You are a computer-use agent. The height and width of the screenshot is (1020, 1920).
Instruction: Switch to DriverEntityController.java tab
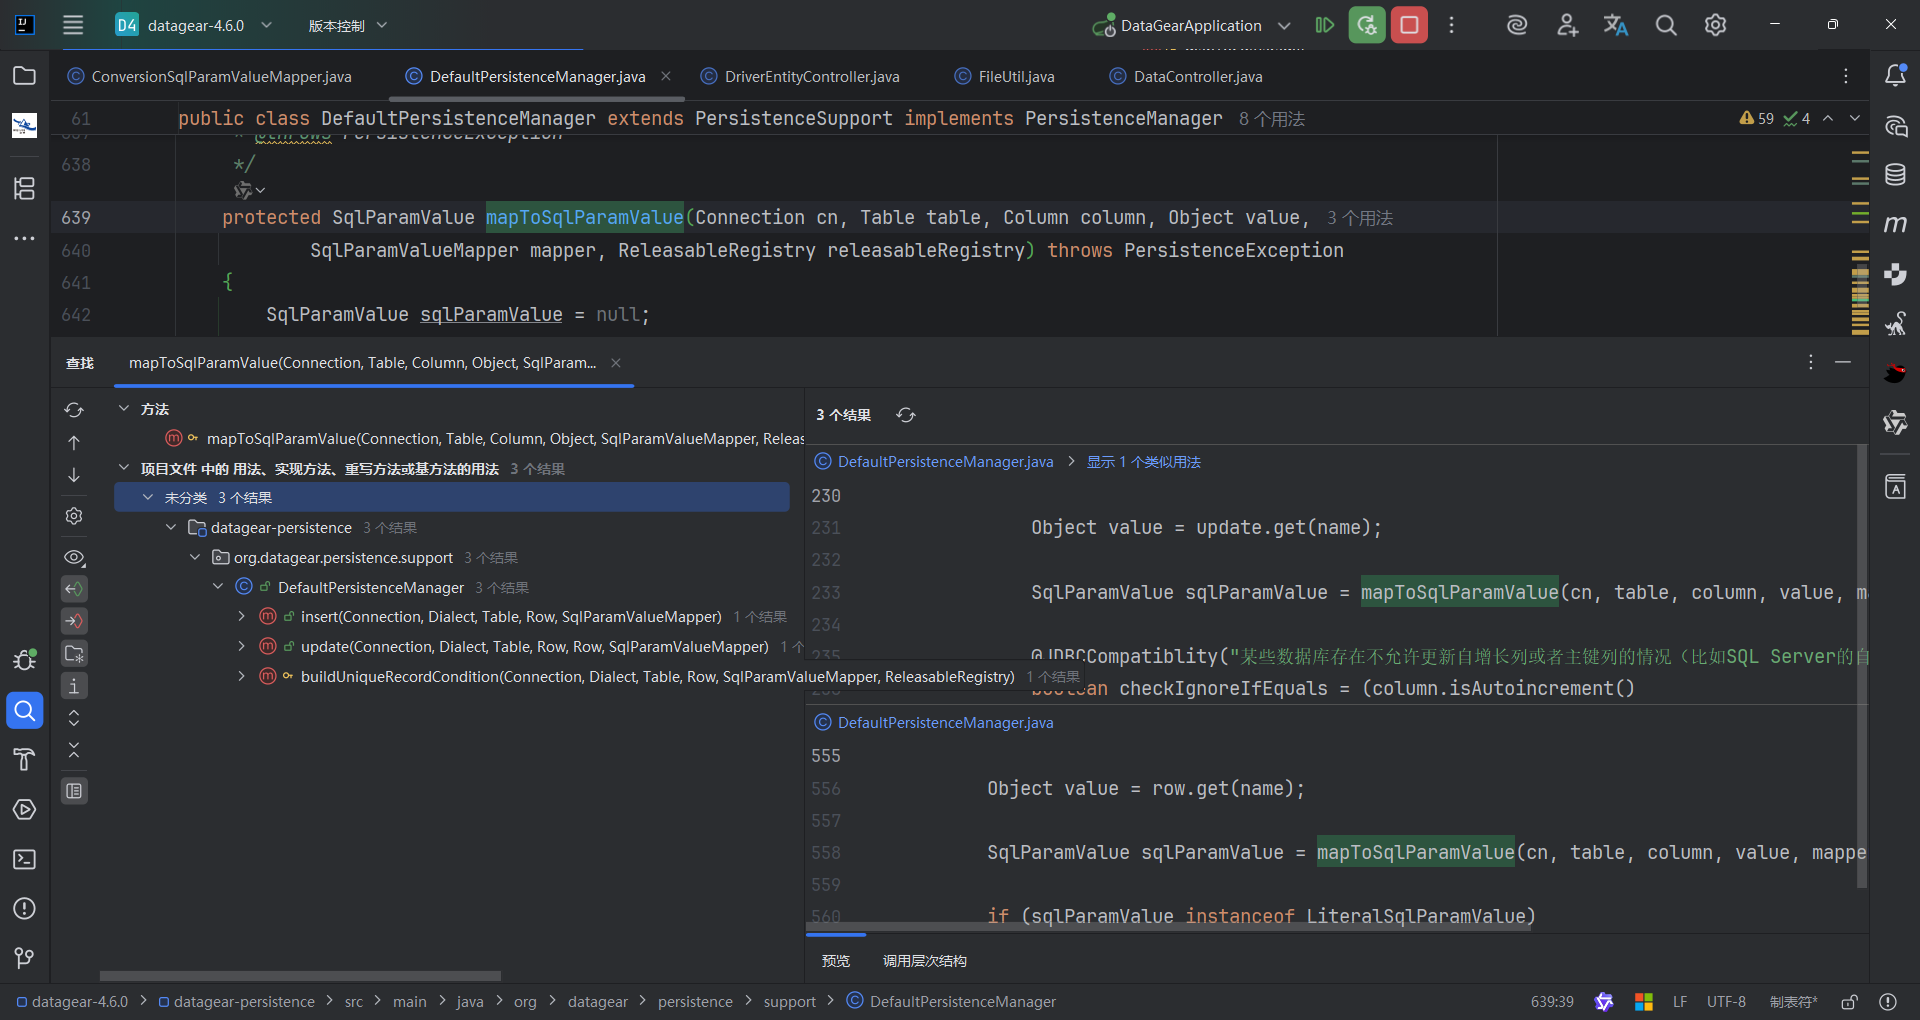coord(800,76)
